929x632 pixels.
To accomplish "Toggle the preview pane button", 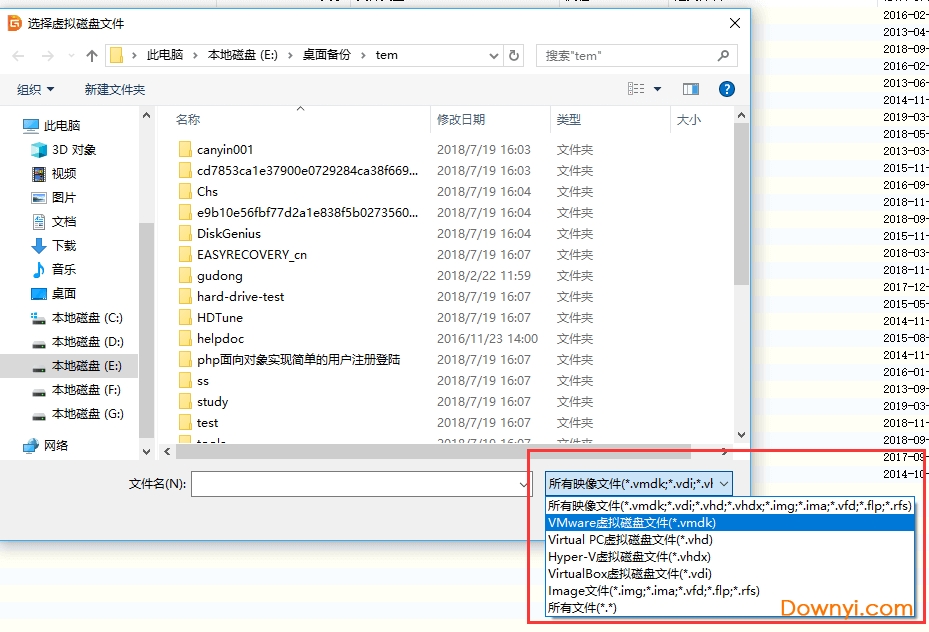I will point(690,89).
